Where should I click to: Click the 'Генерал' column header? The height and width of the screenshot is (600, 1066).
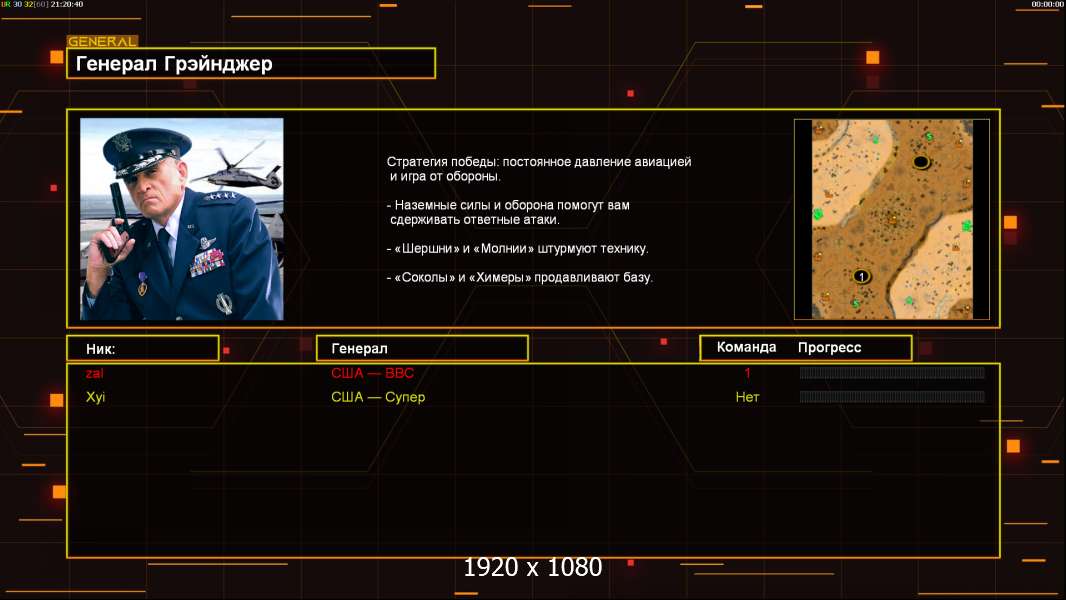(422, 348)
